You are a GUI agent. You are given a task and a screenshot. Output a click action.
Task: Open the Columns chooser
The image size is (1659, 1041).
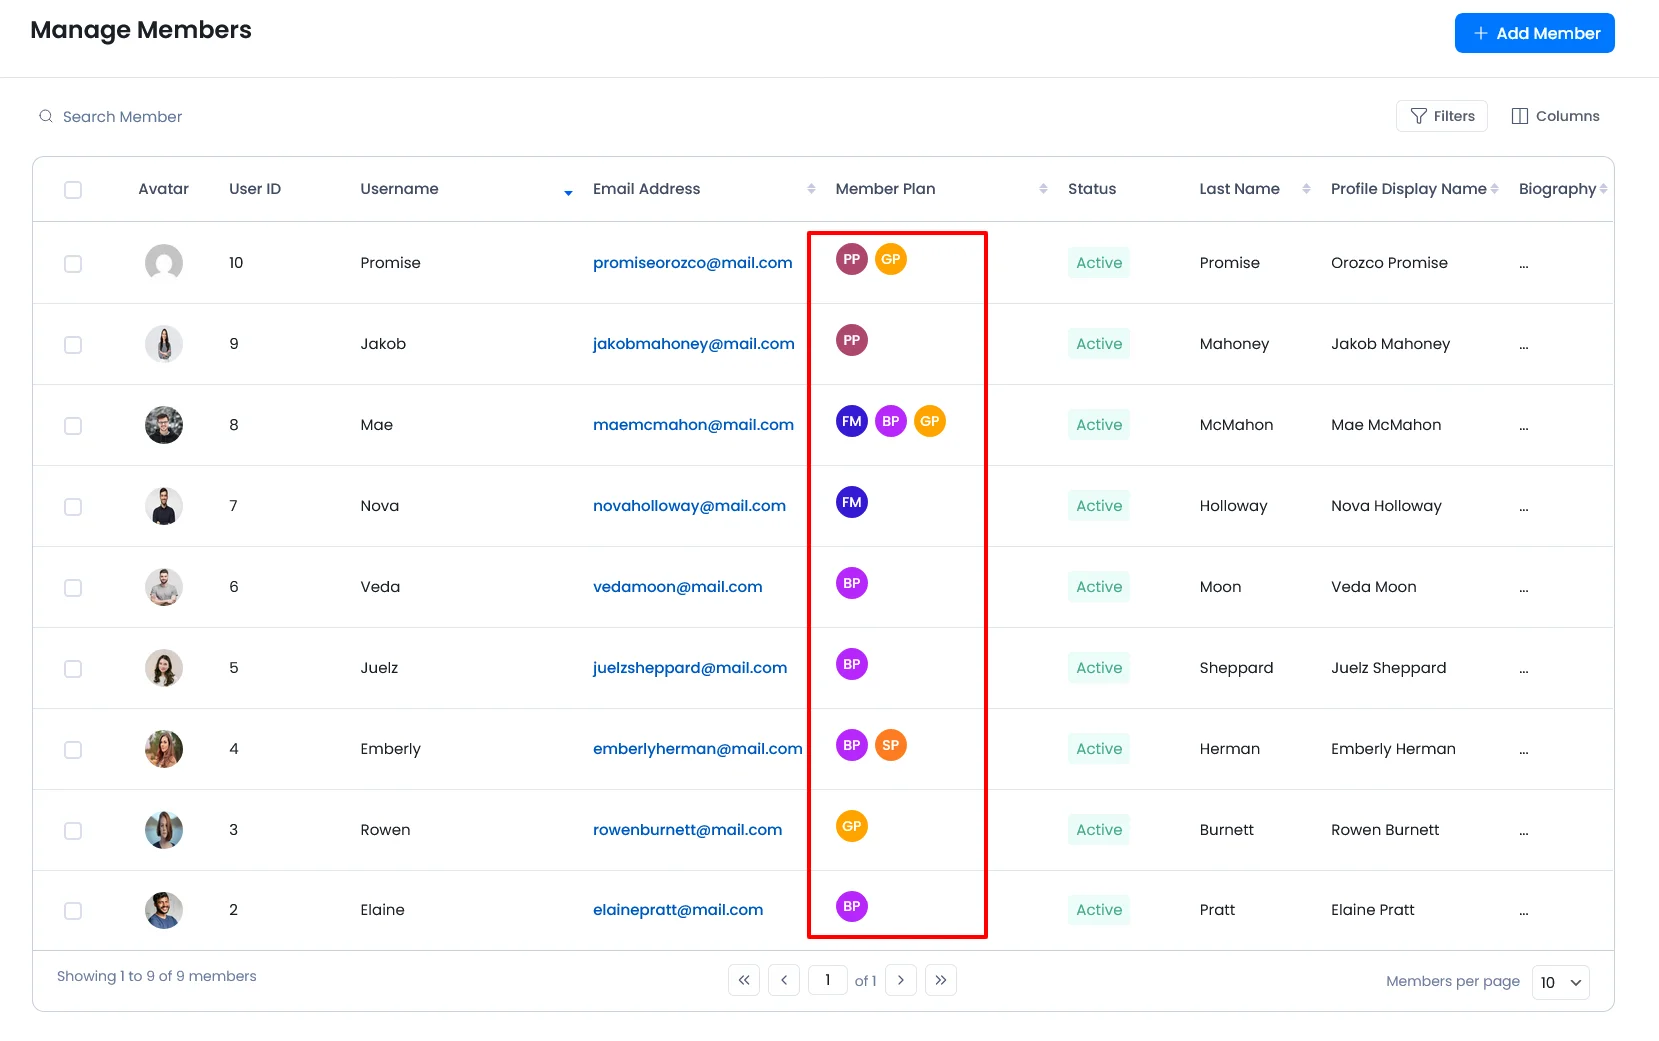click(1555, 116)
